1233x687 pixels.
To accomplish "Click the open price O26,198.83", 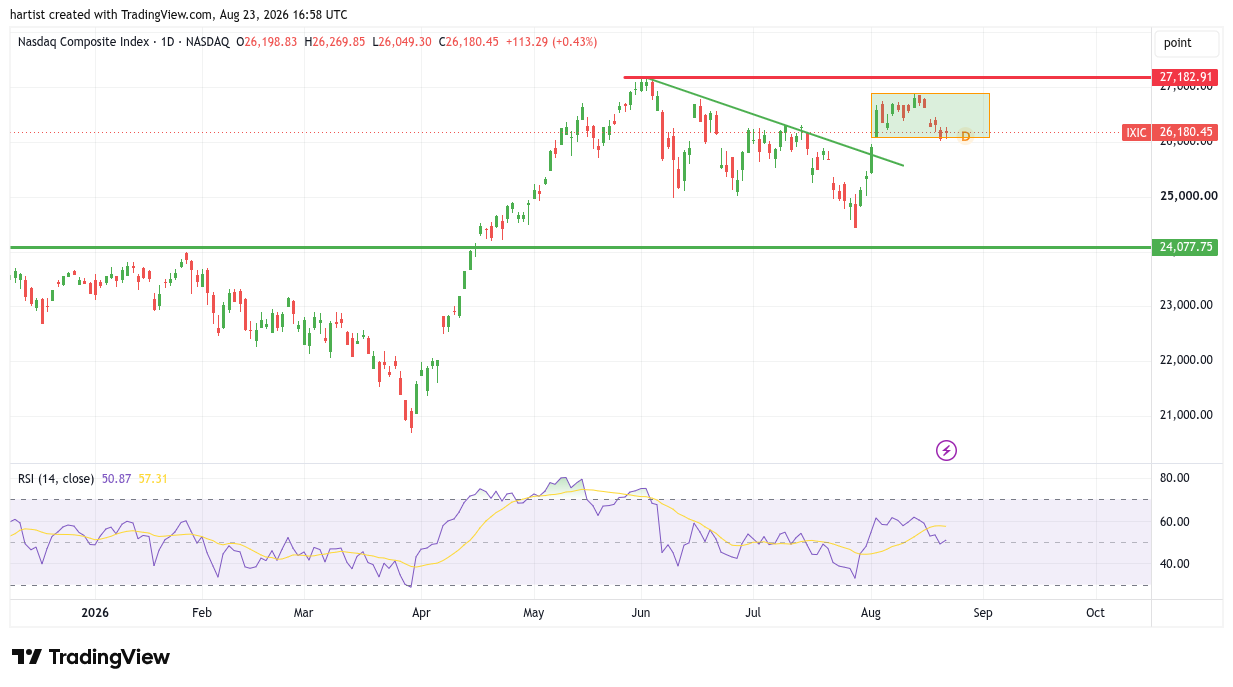I will pos(266,42).
